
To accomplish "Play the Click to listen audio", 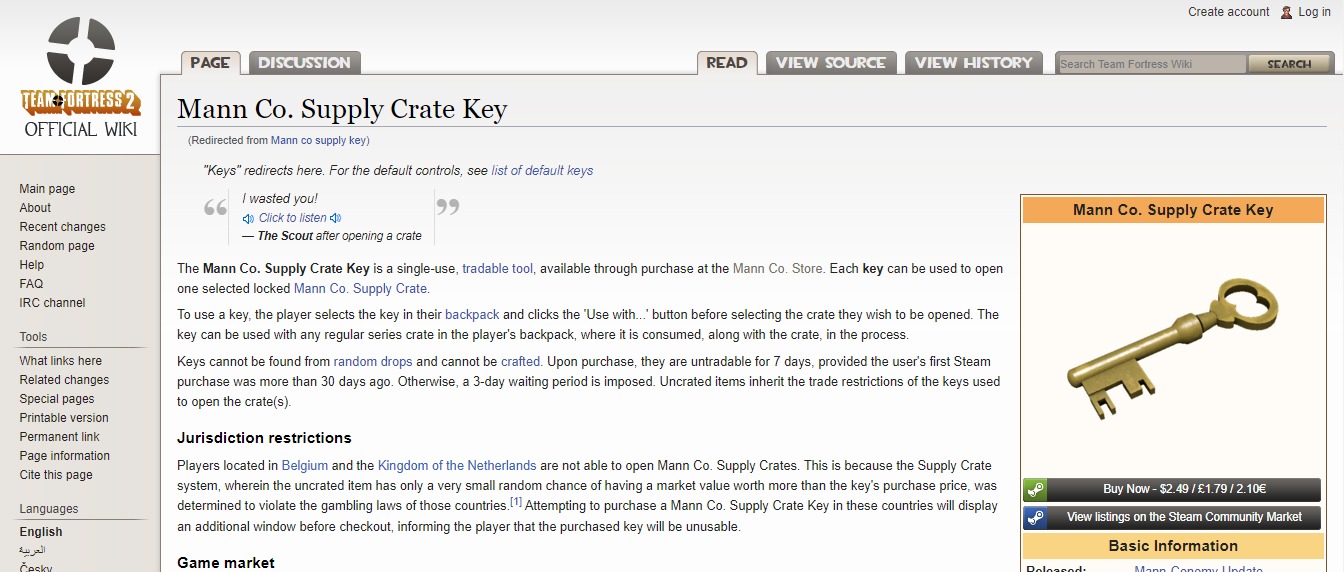I will pyautogui.click(x=292, y=218).
